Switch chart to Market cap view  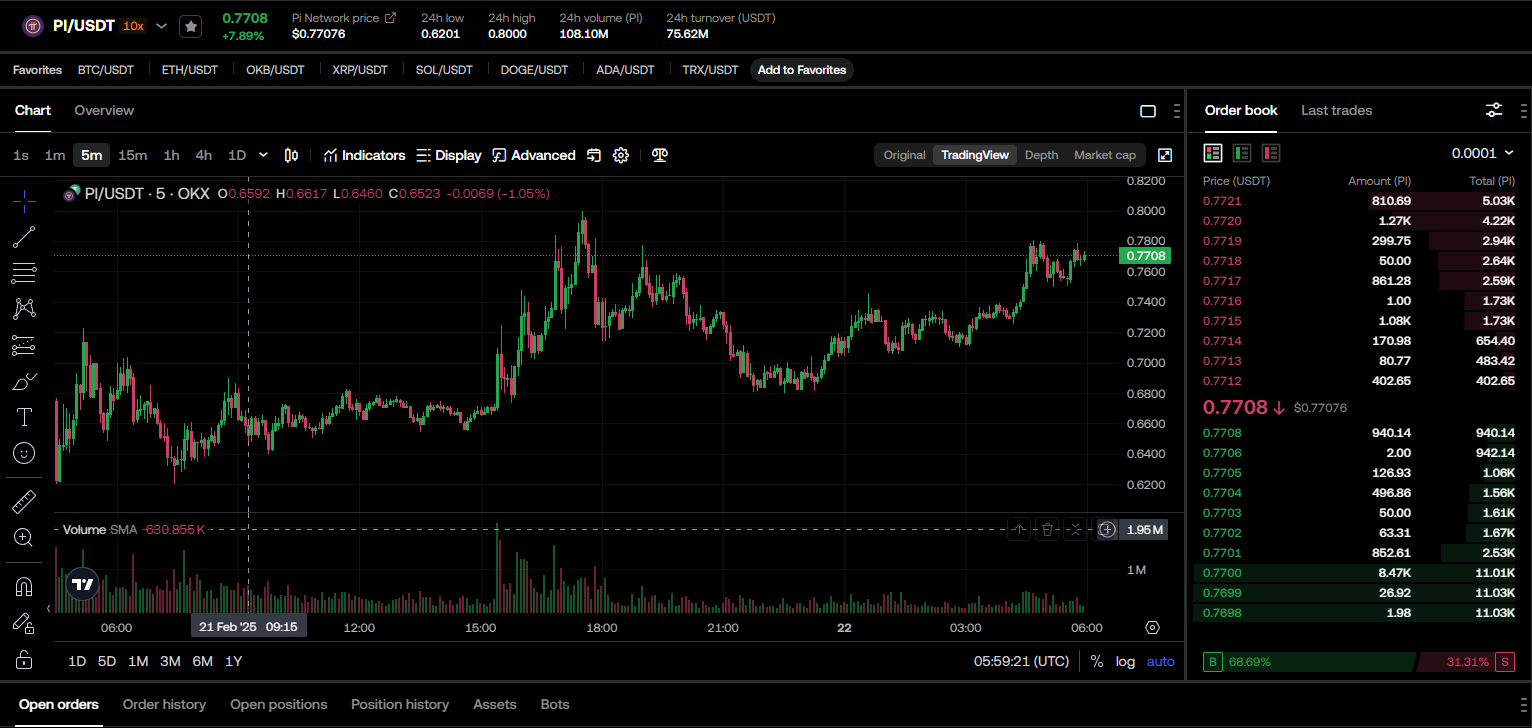(x=1105, y=155)
